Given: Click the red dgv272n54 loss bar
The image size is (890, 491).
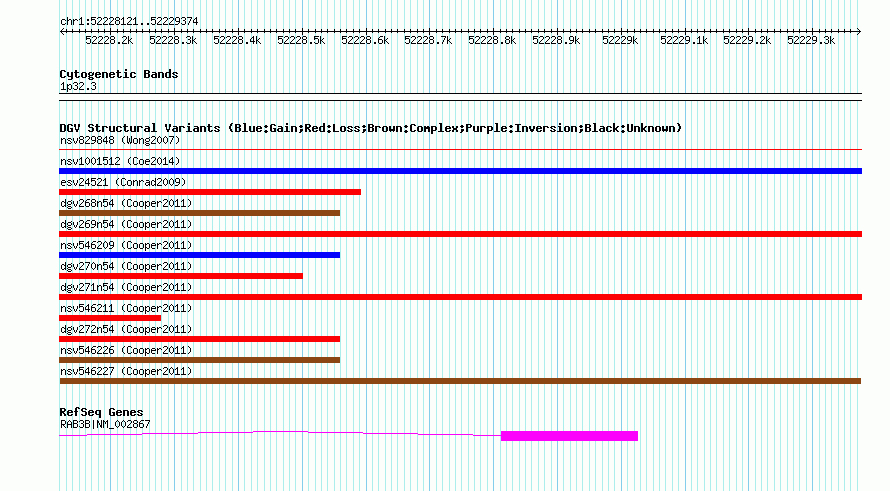Looking at the screenshot, I should pos(200,339).
